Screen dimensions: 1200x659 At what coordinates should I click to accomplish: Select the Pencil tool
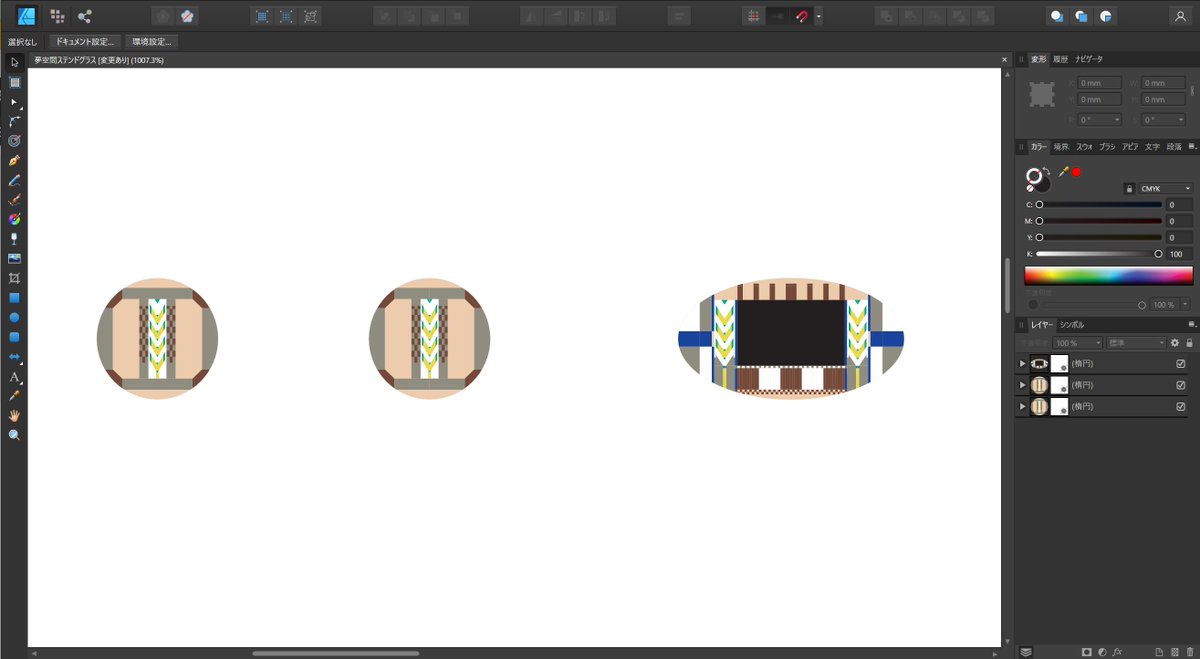14,180
